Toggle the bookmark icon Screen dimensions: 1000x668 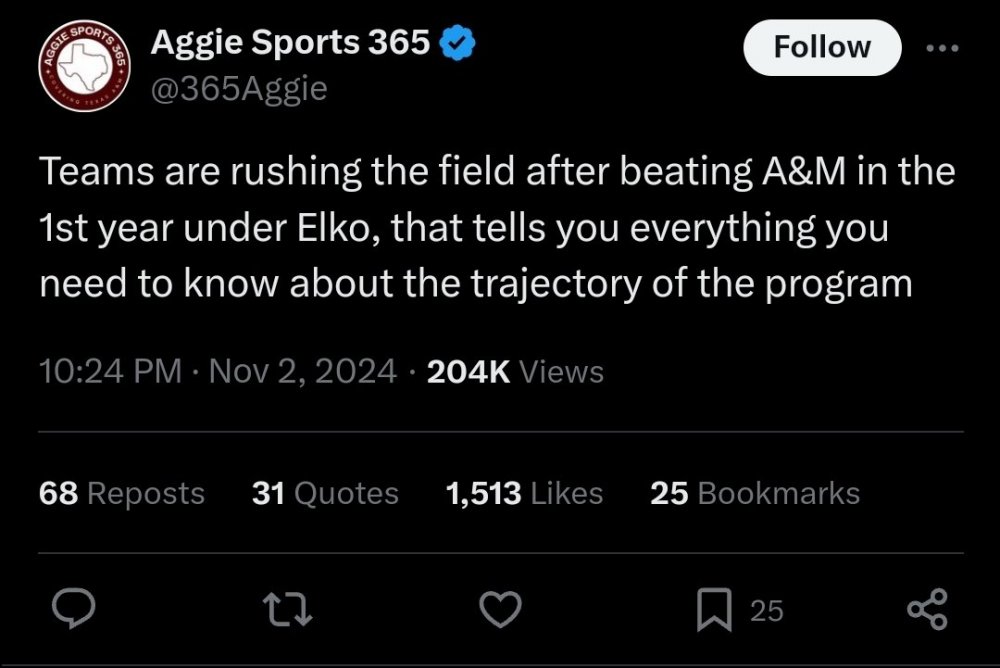coord(713,609)
